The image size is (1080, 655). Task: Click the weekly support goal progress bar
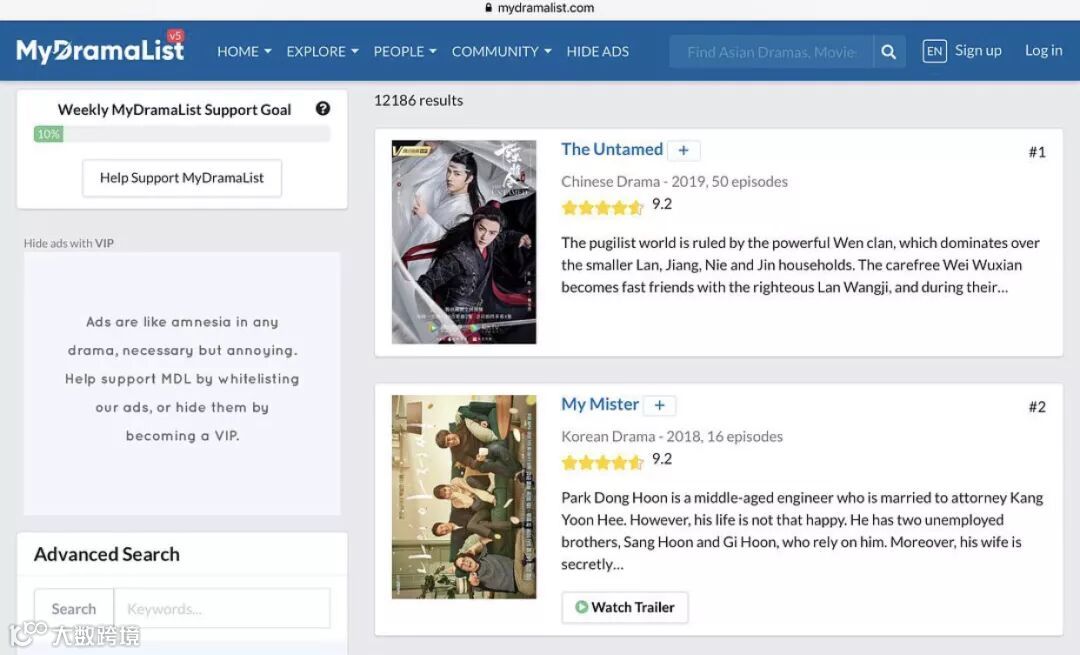pos(182,134)
